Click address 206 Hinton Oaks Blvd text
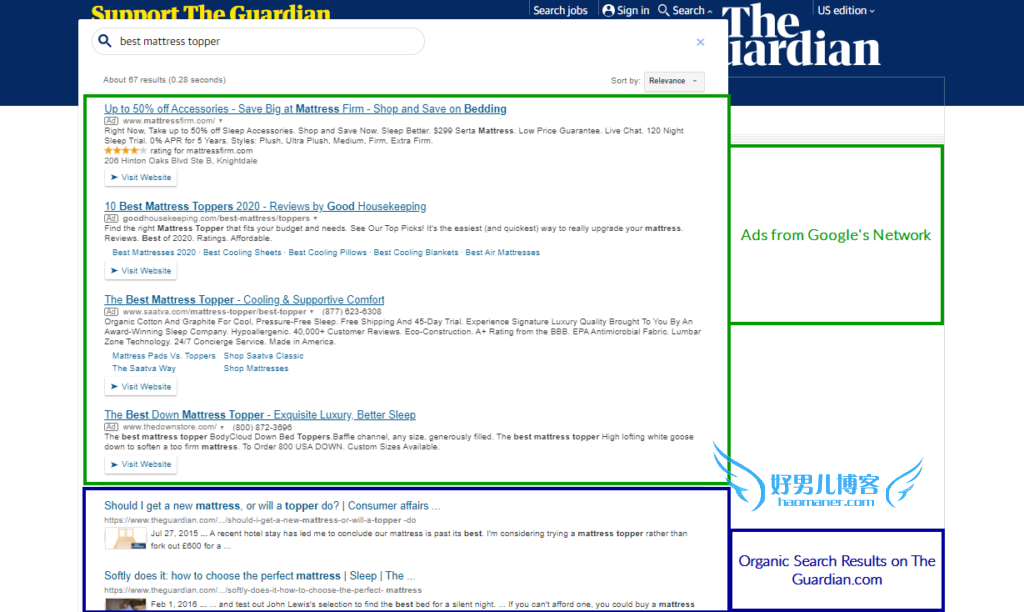 (181, 161)
